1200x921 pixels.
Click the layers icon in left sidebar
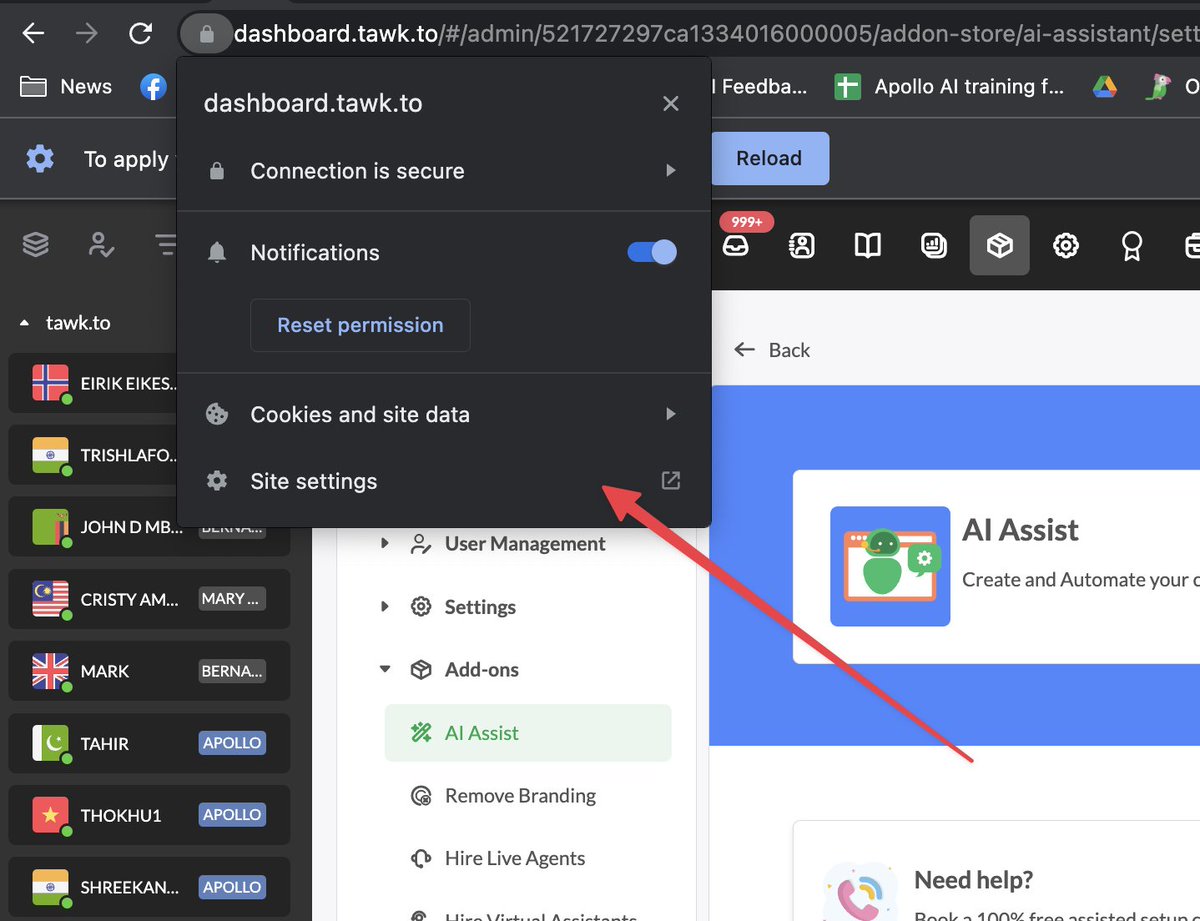(x=36, y=244)
